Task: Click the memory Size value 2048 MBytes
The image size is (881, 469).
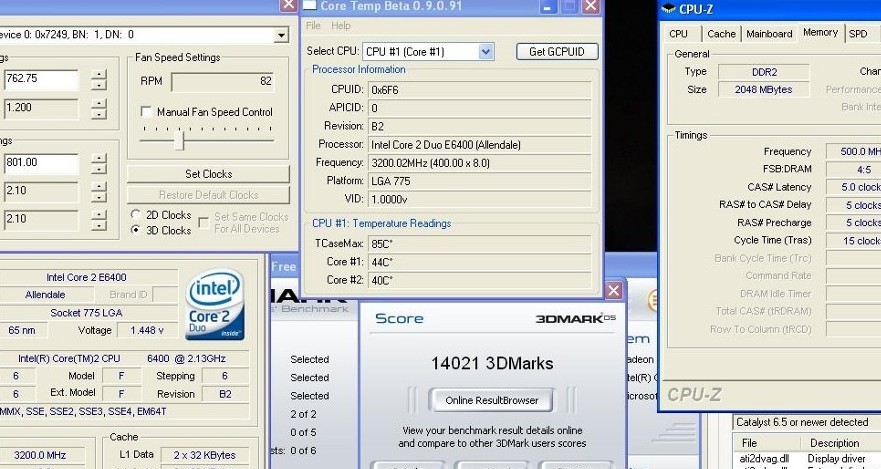Action: coord(764,89)
